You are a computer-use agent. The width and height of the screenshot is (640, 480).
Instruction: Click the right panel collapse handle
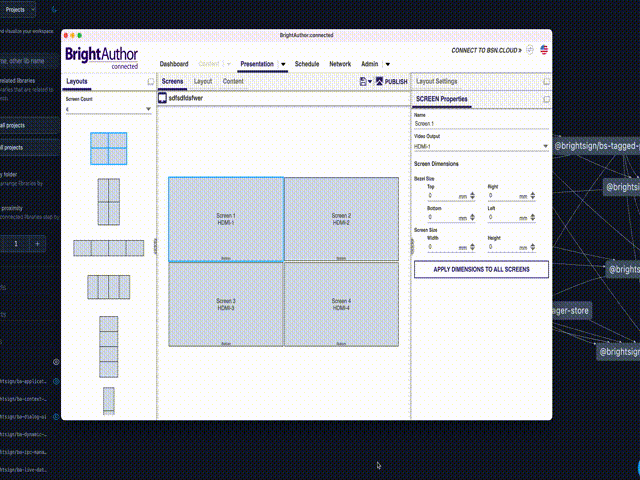pyautogui.click(x=412, y=246)
